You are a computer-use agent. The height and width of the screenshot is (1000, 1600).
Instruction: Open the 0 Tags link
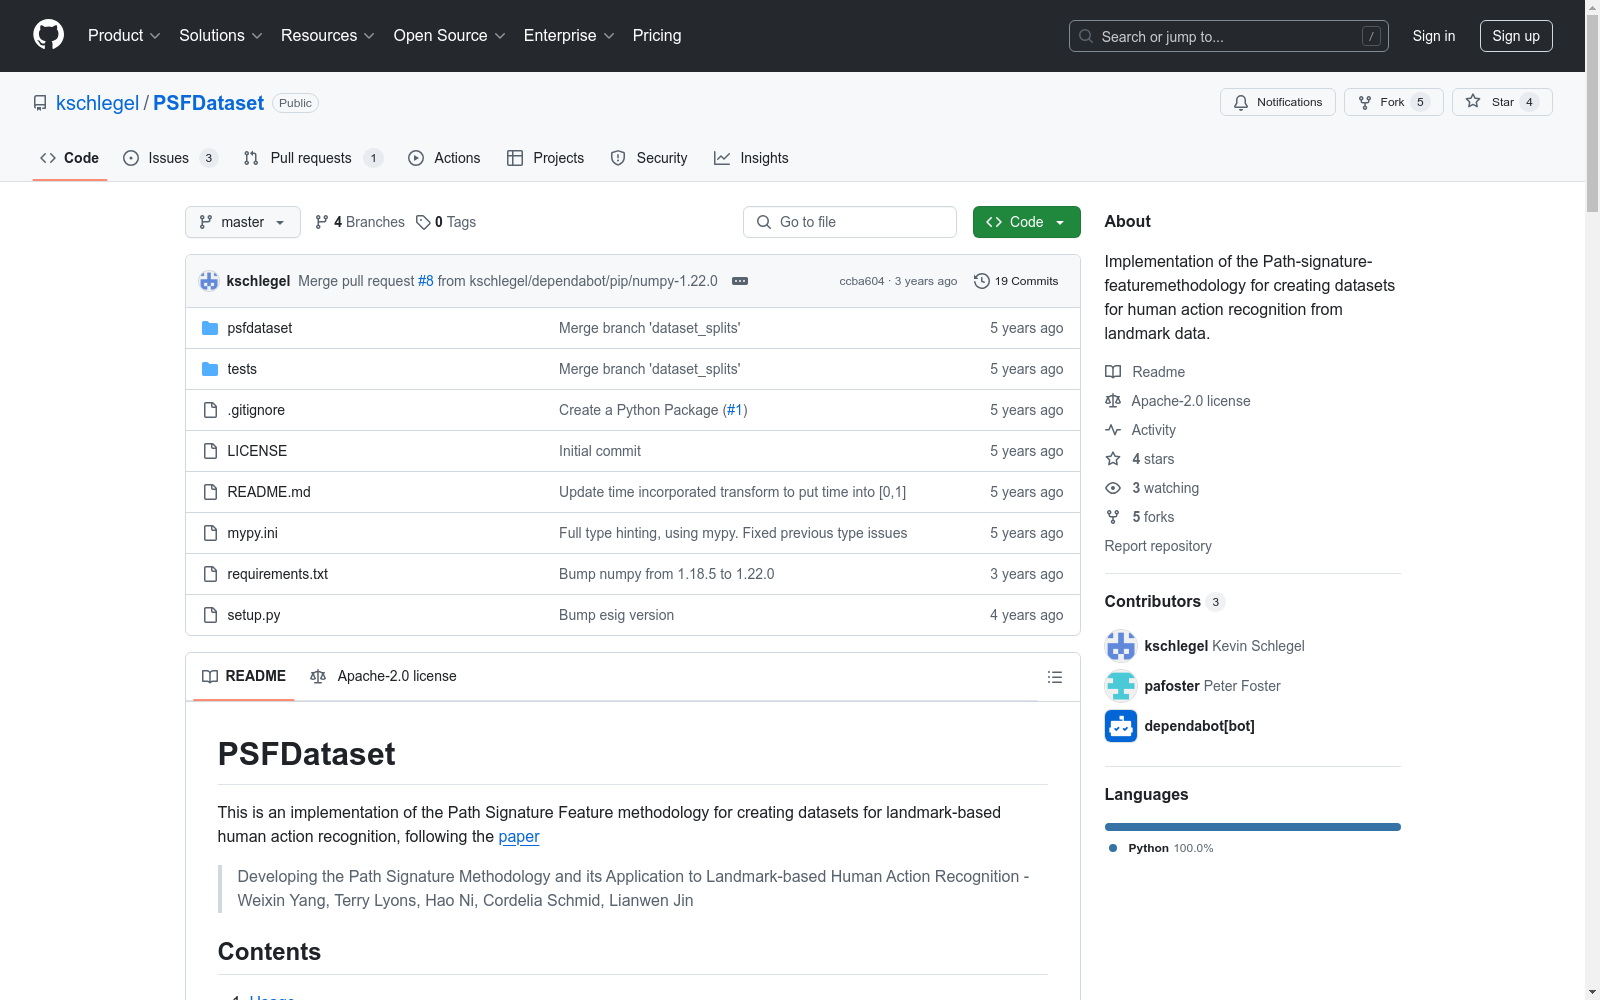[x=446, y=222]
